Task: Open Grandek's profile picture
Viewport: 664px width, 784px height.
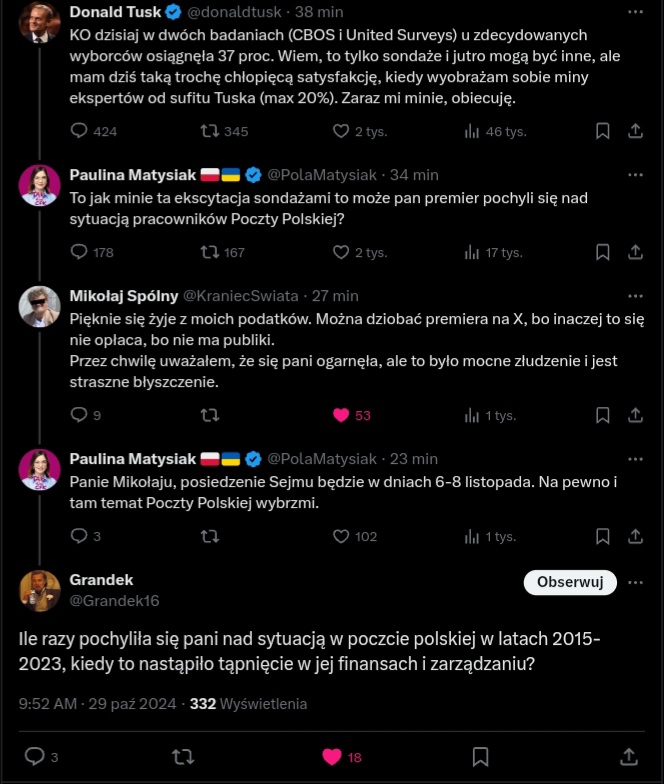Action: [40, 590]
